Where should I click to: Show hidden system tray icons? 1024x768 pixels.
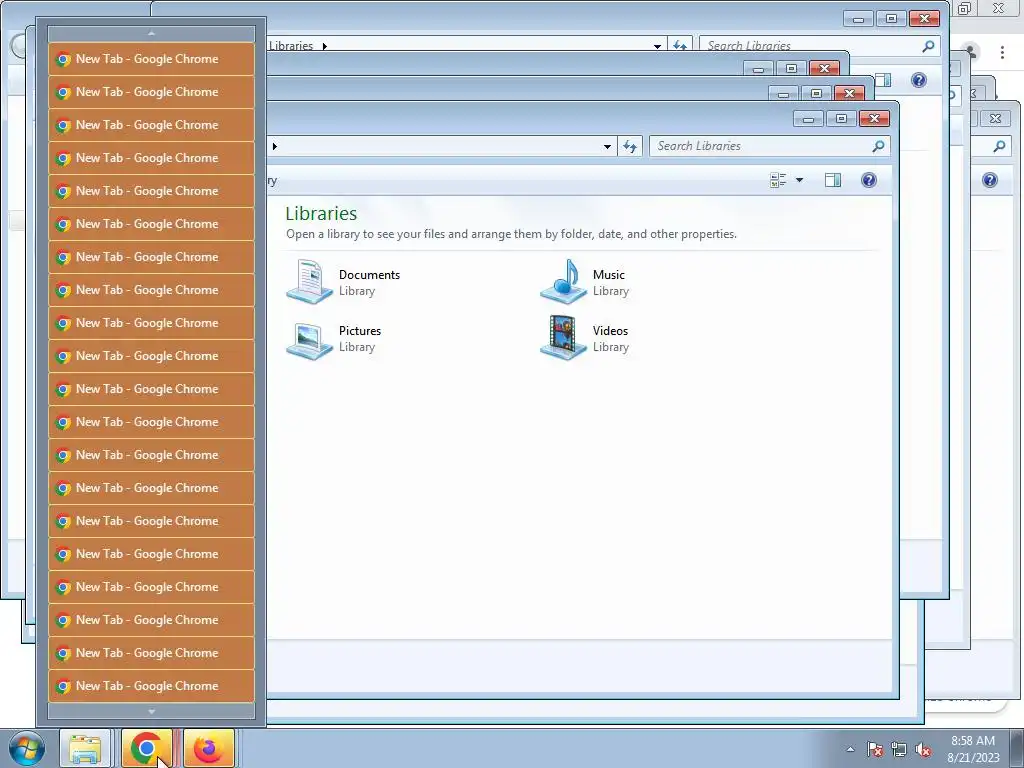850,749
